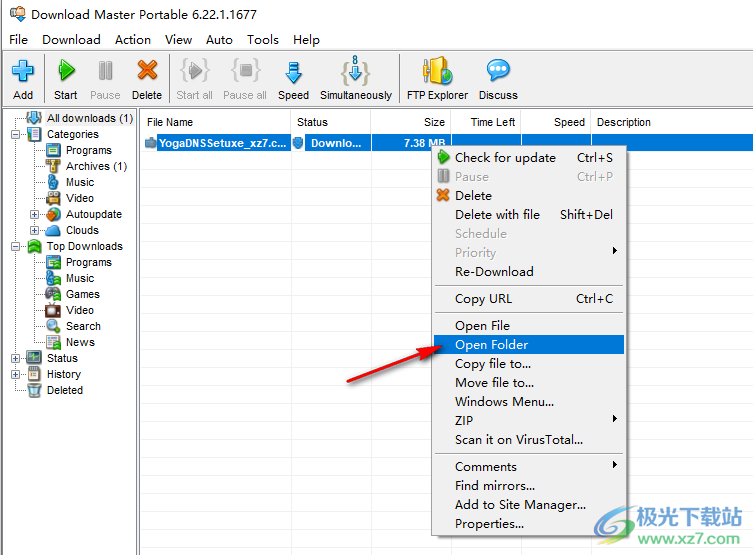This screenshot has height=555, width=753.
Task: Select Music under Top Downloads
Action: 80,278
